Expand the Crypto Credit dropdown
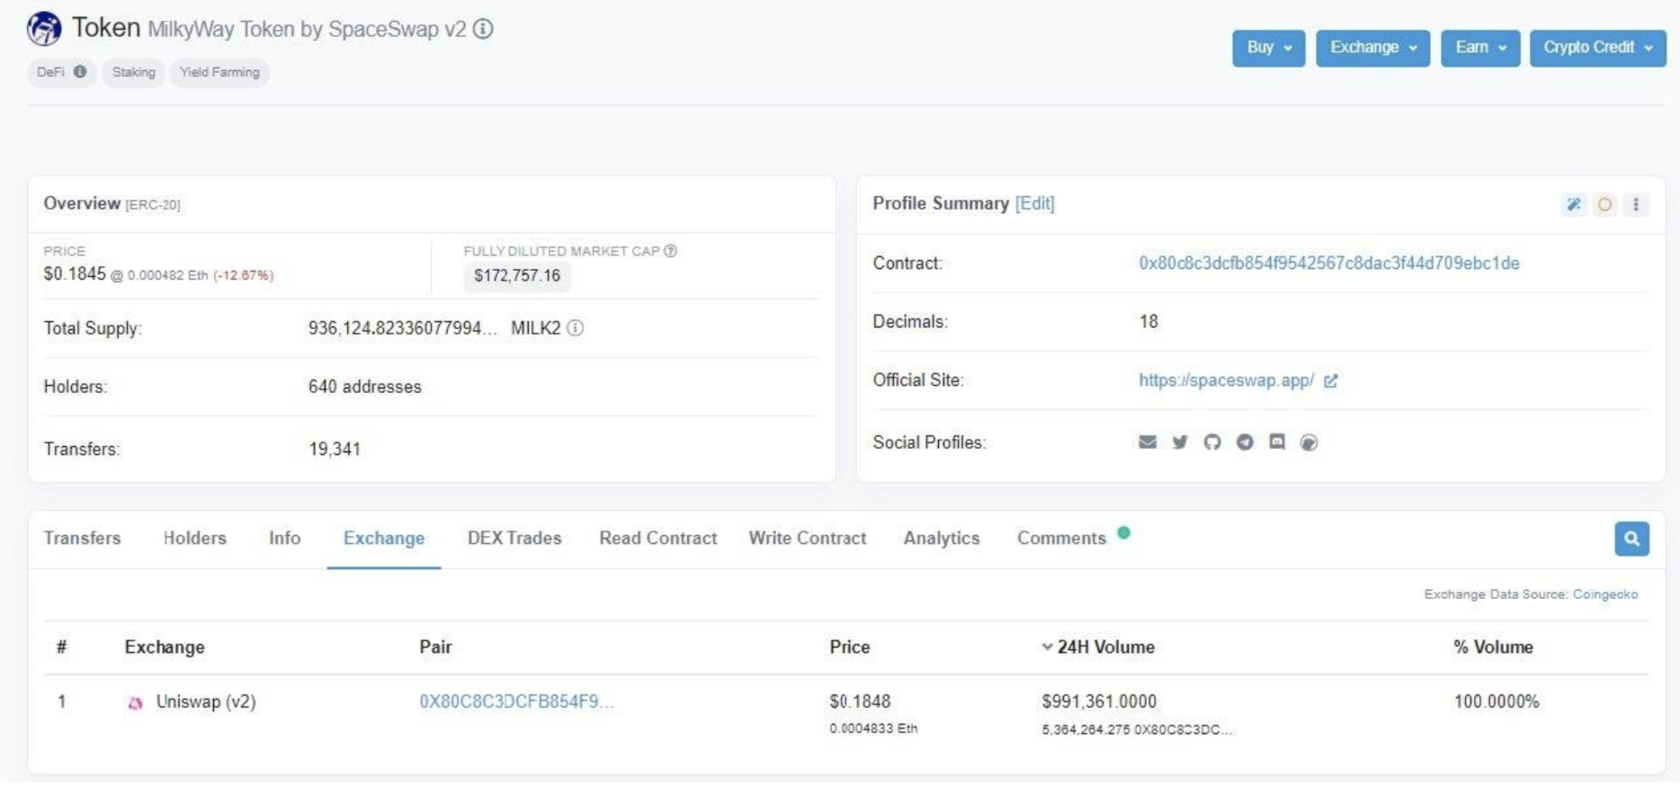Viewport: 1680px width, 786px height. click(x=1598, y=48)
